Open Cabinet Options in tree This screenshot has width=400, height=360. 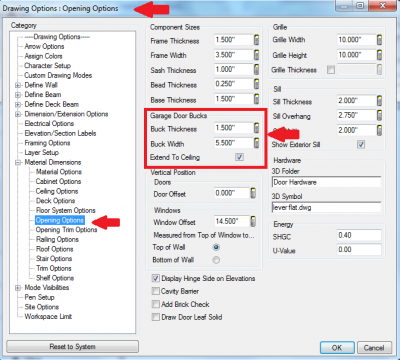(x=58, y=182)
